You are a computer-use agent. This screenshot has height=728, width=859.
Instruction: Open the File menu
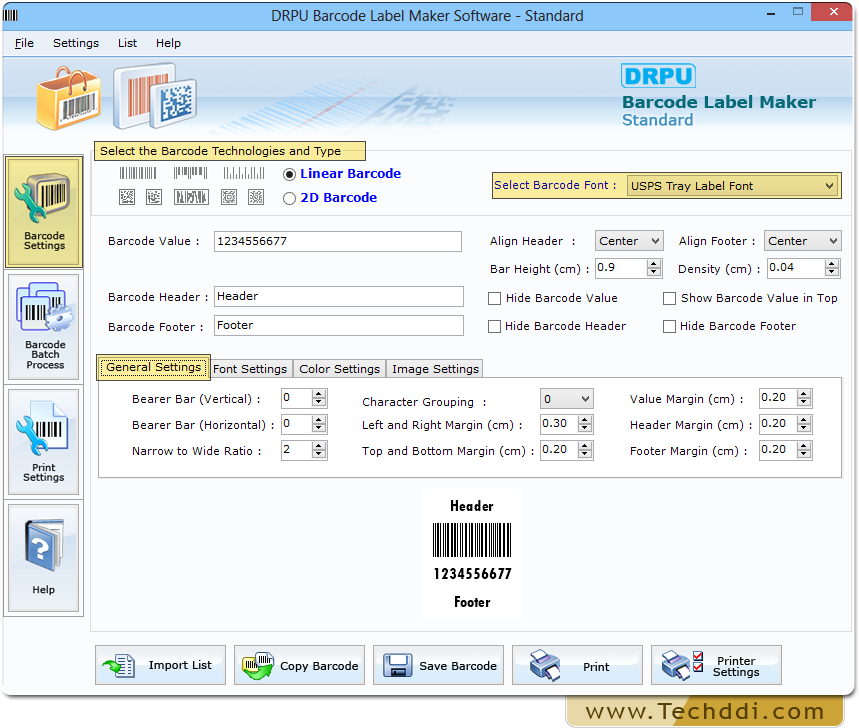coord(24,43)
